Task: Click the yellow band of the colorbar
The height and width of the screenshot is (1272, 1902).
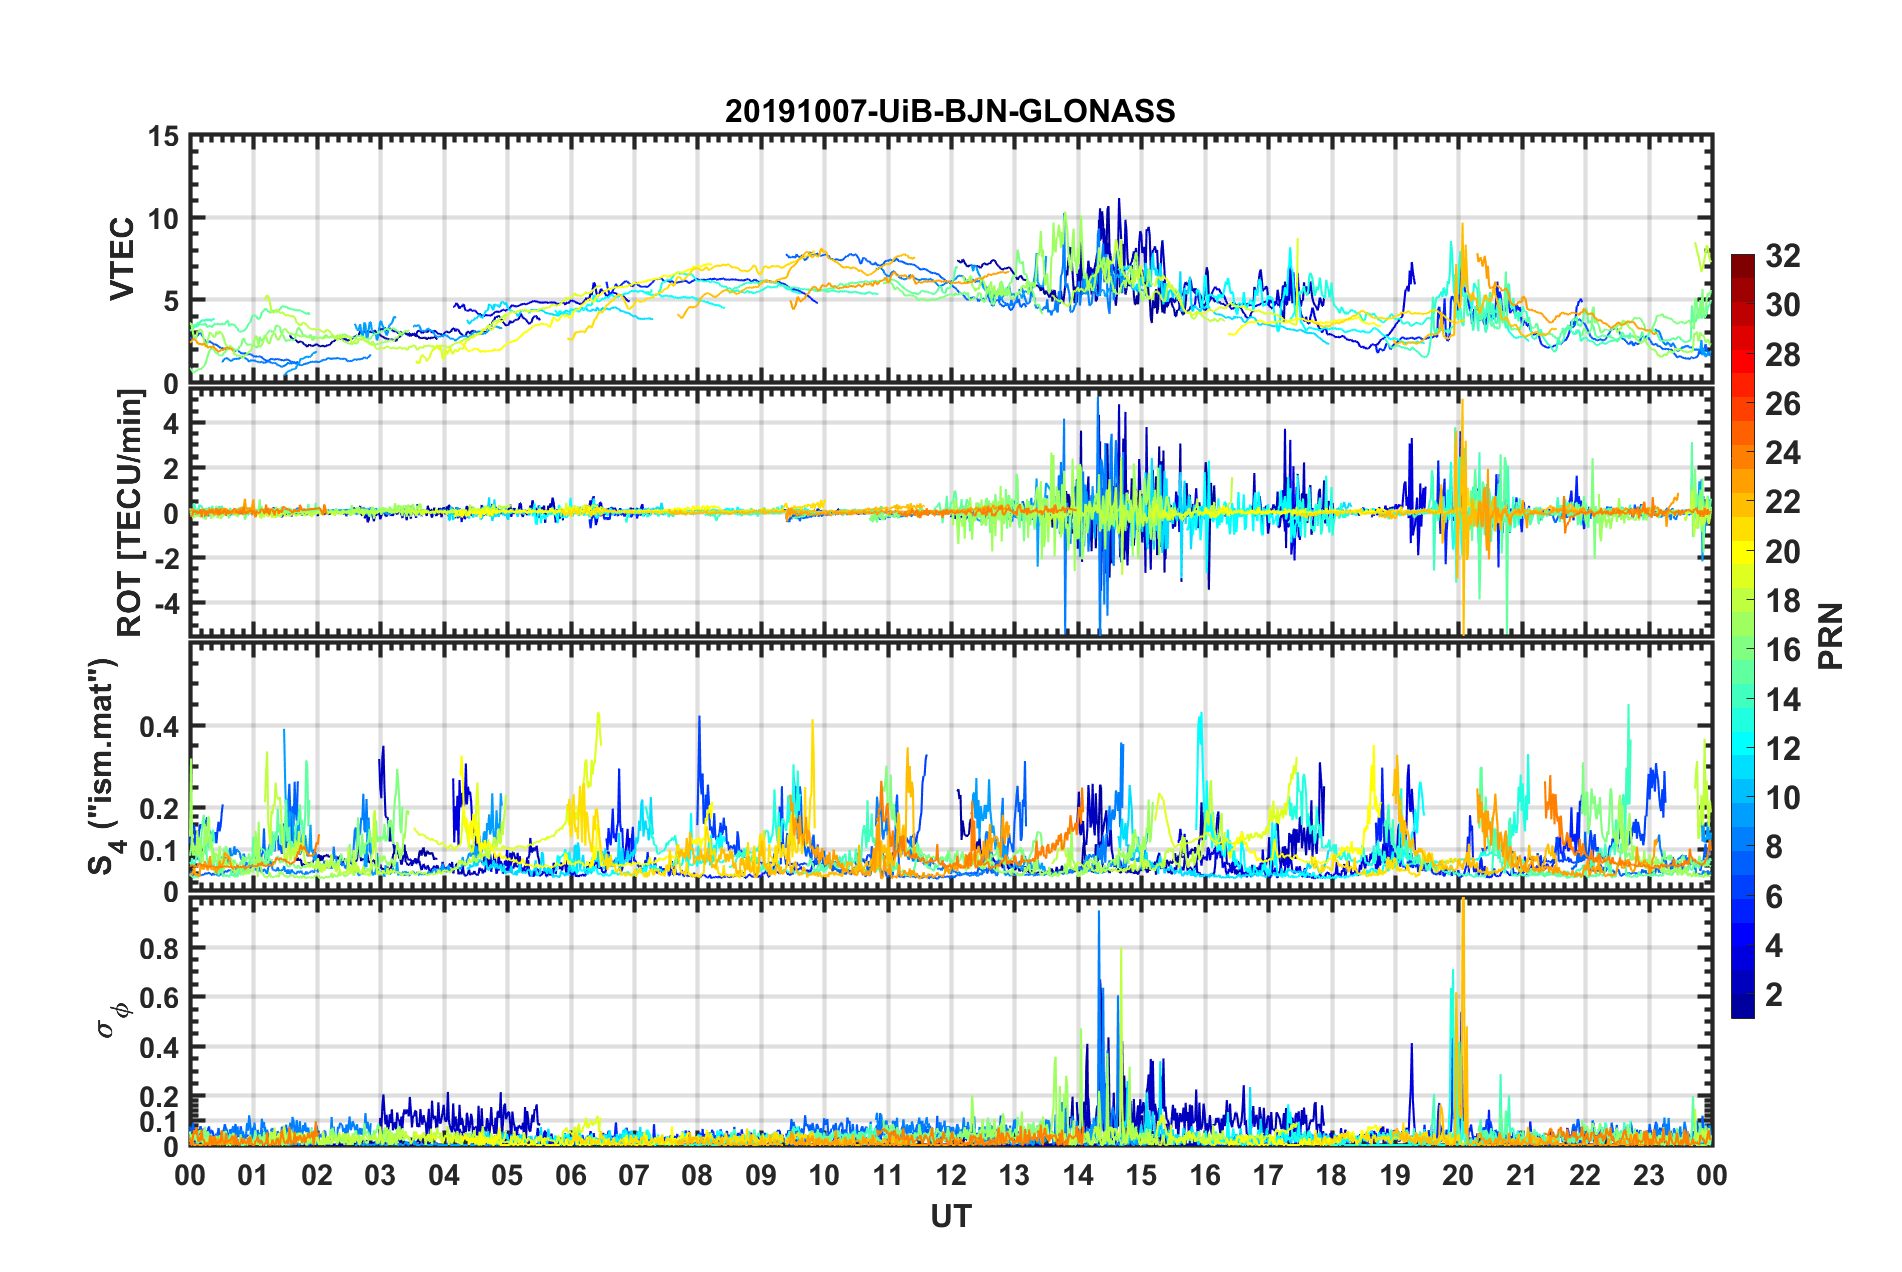Action: click(1743, 550)
